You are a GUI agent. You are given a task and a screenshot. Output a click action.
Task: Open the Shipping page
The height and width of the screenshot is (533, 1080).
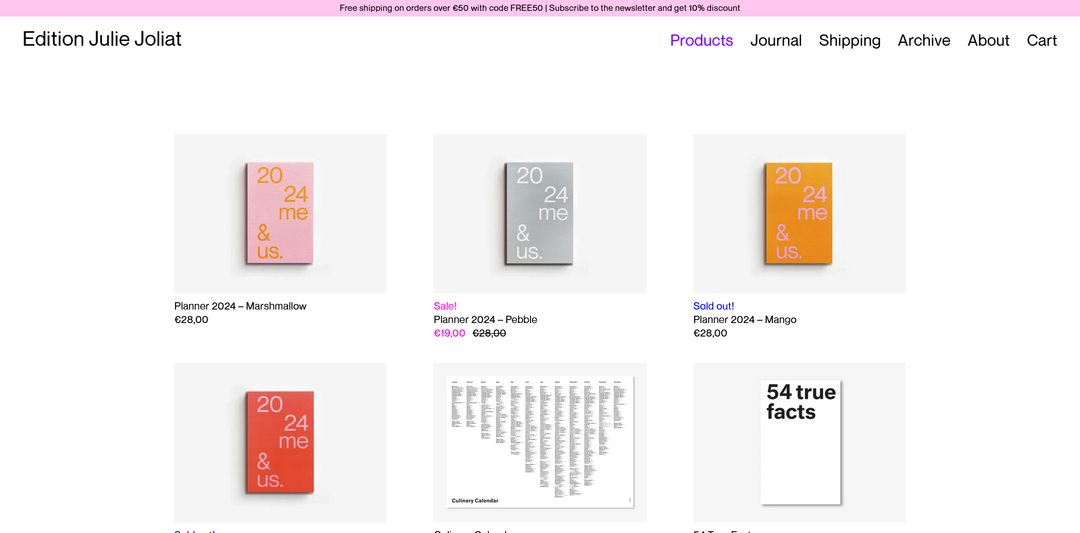coord(849,40)
